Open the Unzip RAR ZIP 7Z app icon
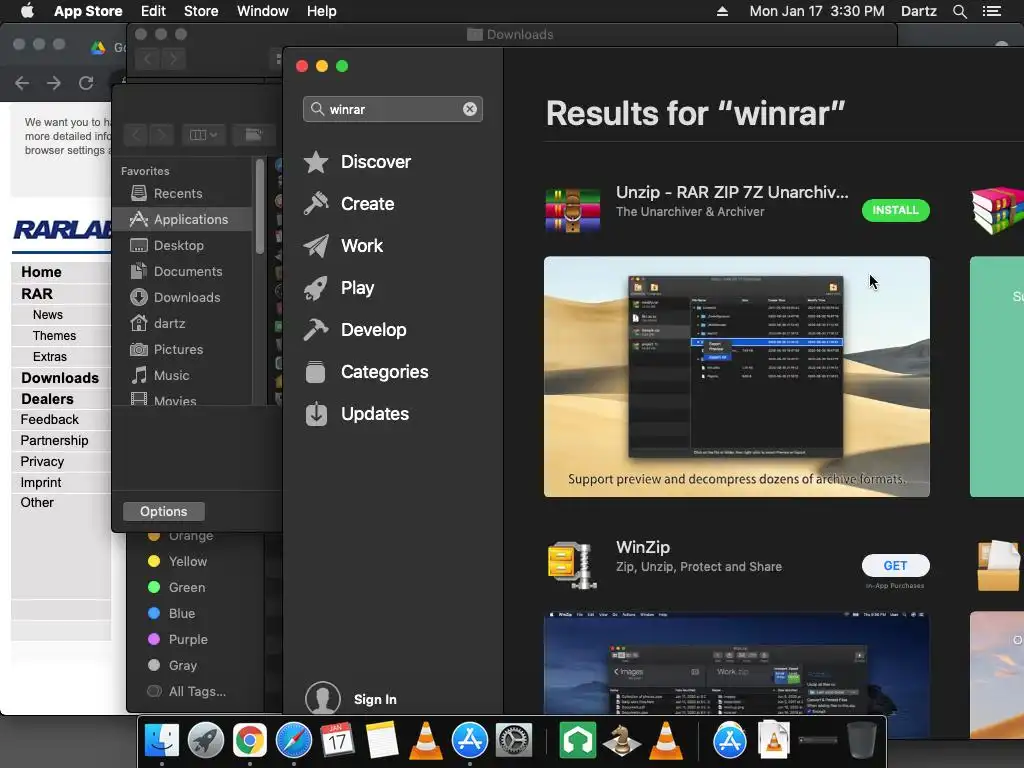 [x=573, y=210]
